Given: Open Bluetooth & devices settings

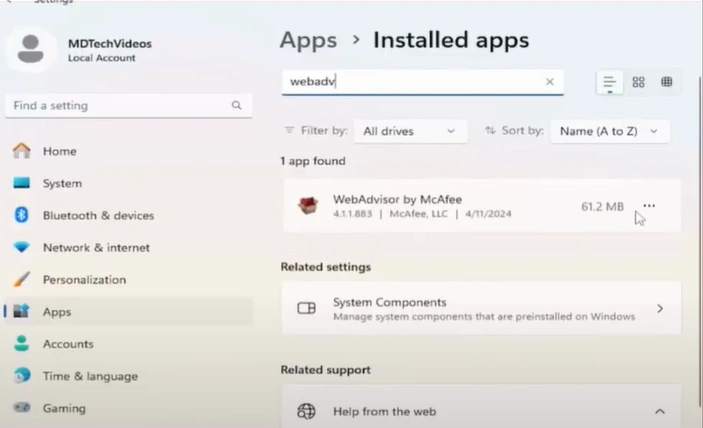Looking at the screenshot, I should pyautogui.click(x=128, y=215).
